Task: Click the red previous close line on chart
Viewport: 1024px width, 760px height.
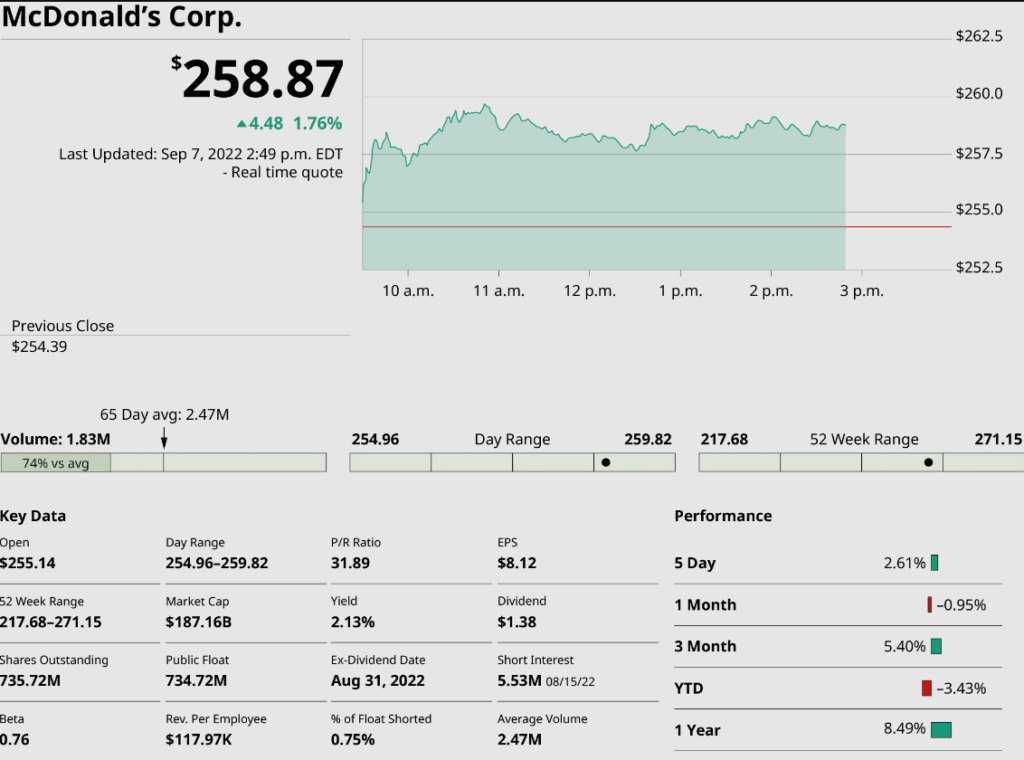Action: [656, 227]
